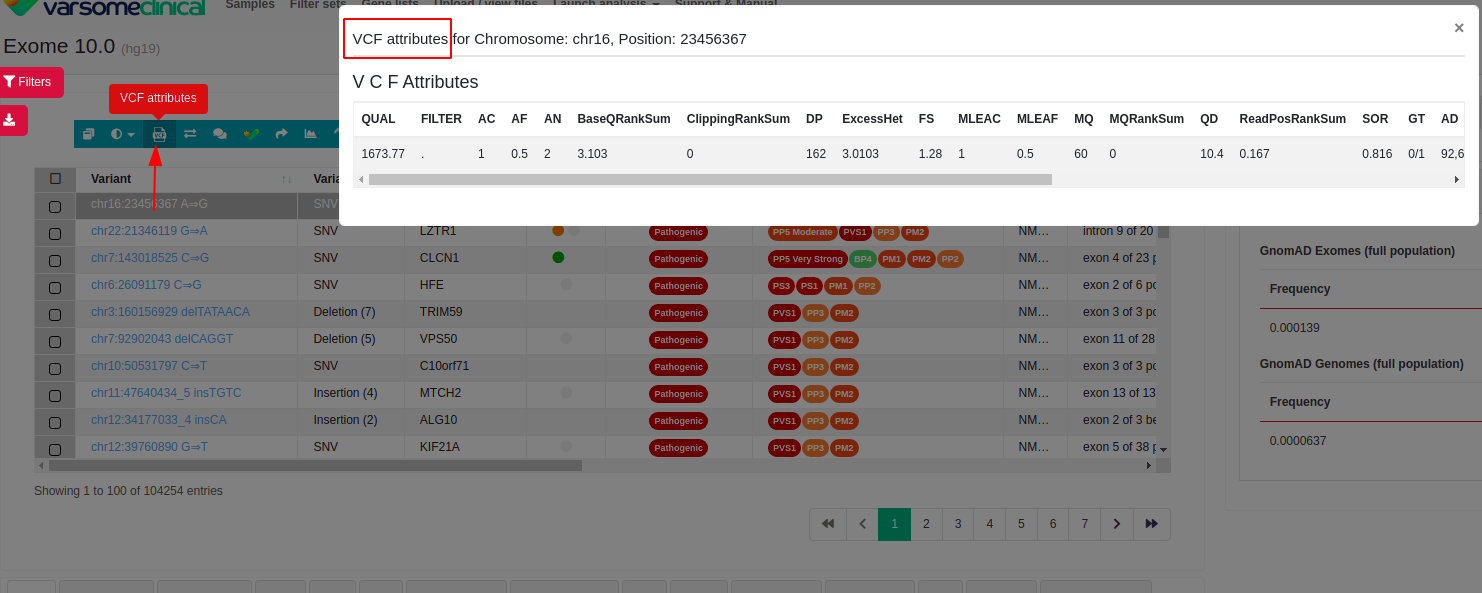1482x593 pixels.
Task: Open the comments/discussion toolbar icon
Action: pyautogui.click(x=221, y=133)
